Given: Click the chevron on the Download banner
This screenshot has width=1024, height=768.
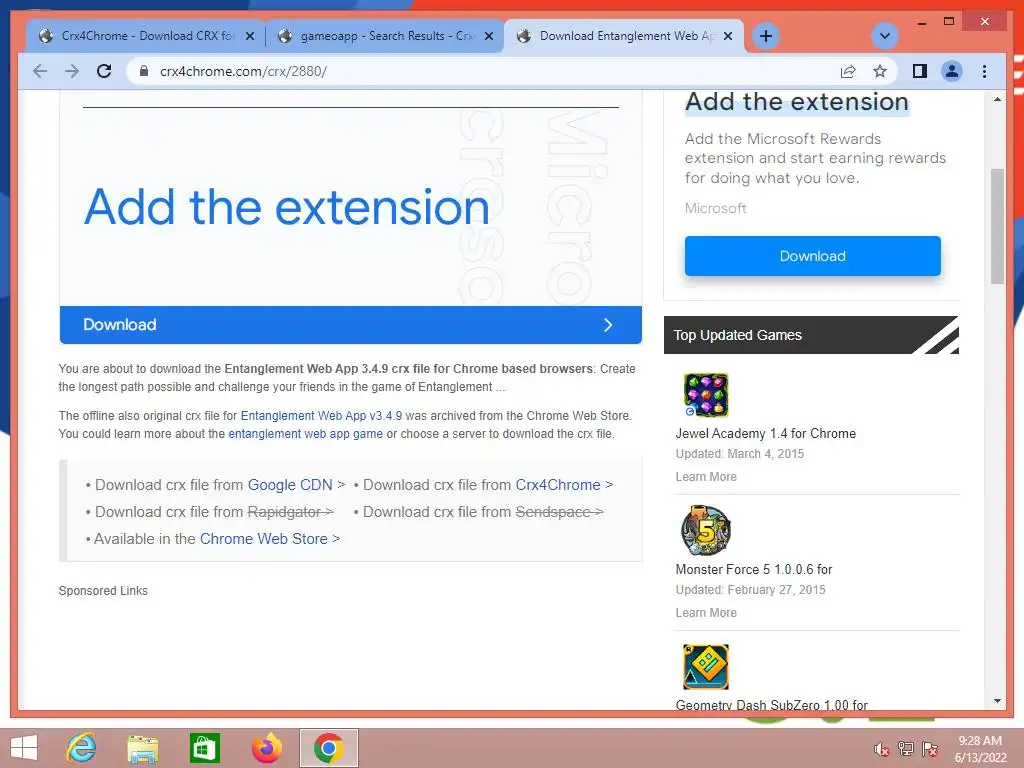Looking at the screenshot, I should pos(608,325).
